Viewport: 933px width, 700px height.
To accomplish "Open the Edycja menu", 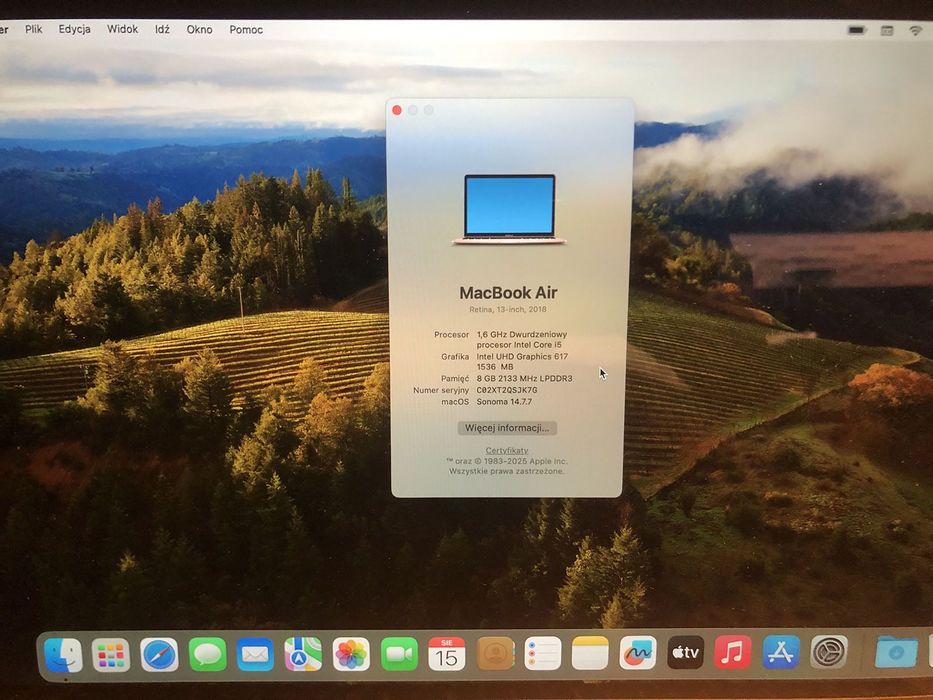I will coord(74,29).
